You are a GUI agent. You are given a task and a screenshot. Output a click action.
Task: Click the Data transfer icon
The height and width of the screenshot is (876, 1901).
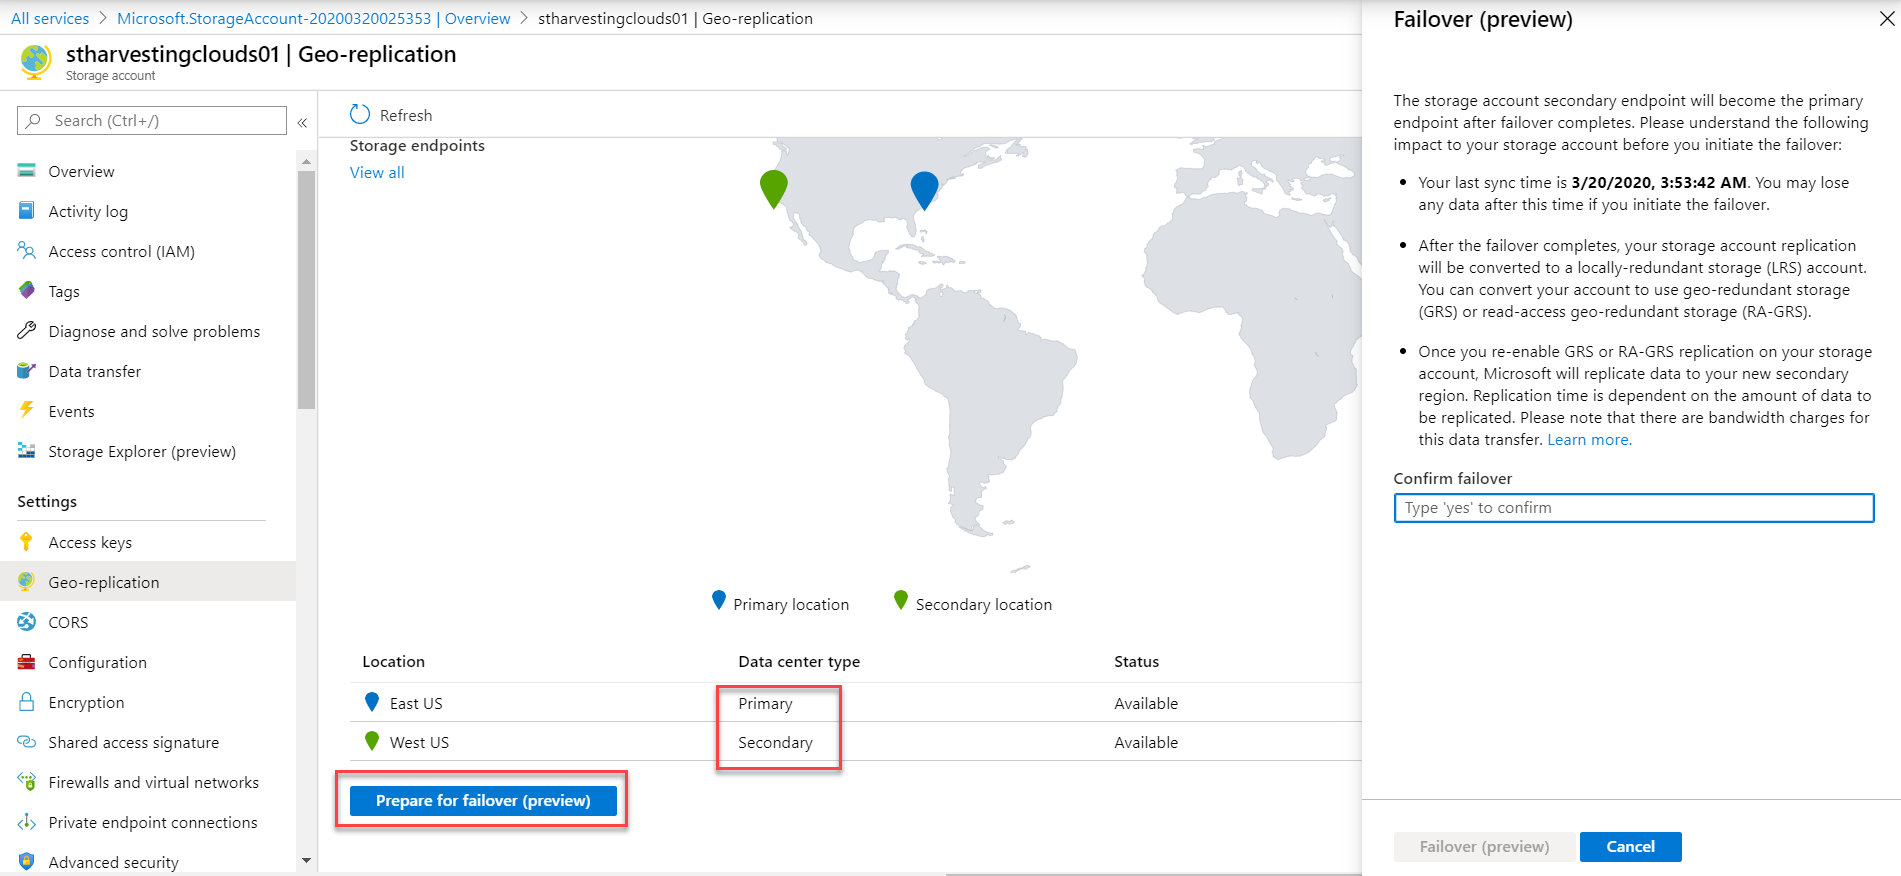pos(27,371)
